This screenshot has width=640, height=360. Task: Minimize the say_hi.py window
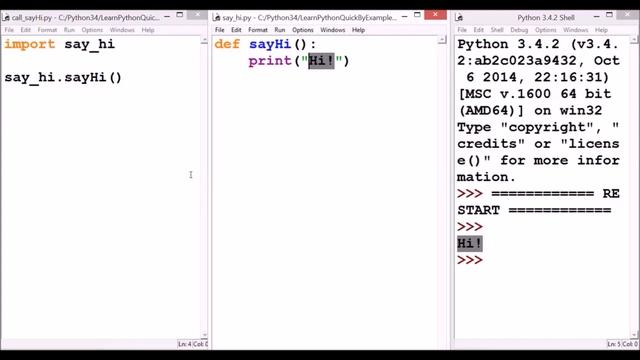coord(404,16)
